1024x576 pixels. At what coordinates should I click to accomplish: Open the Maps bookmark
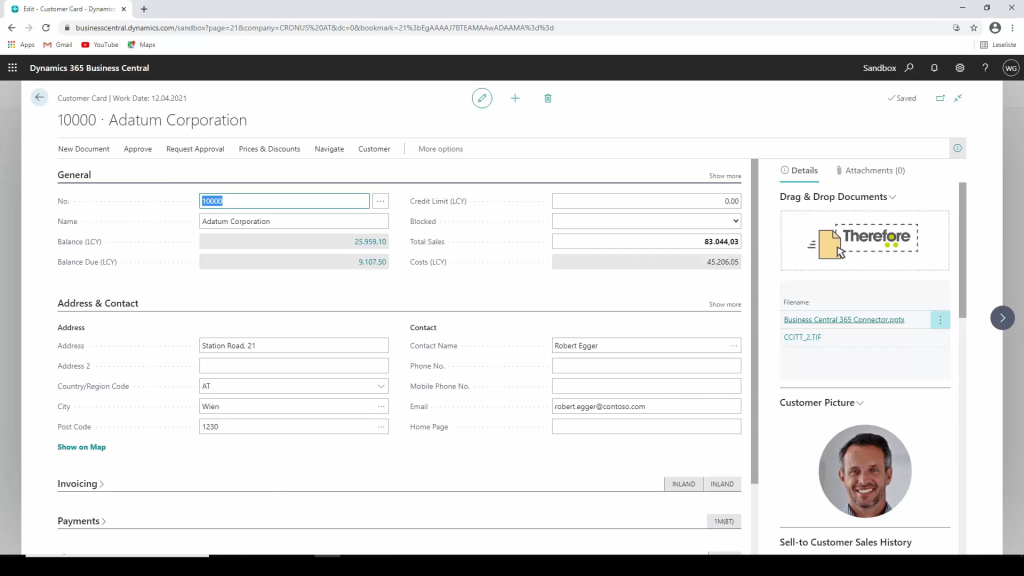(141, 44)
